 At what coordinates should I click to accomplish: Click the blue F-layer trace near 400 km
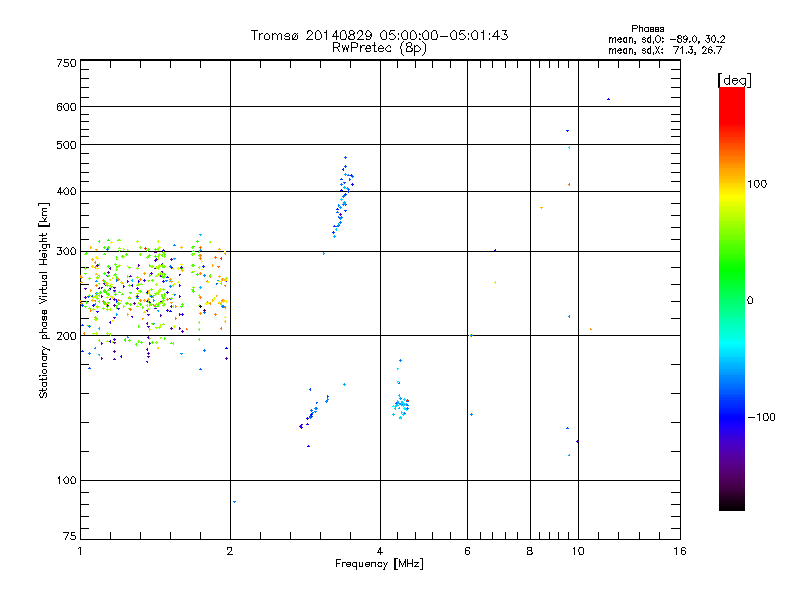(x=343, y=197)
